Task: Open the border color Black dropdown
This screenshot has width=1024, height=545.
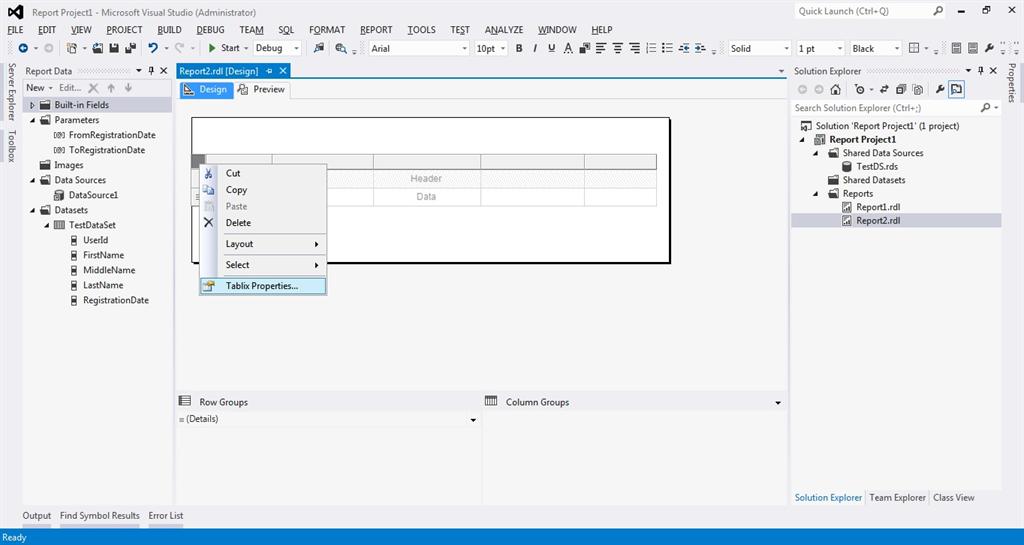Action: tap(875, 48)
